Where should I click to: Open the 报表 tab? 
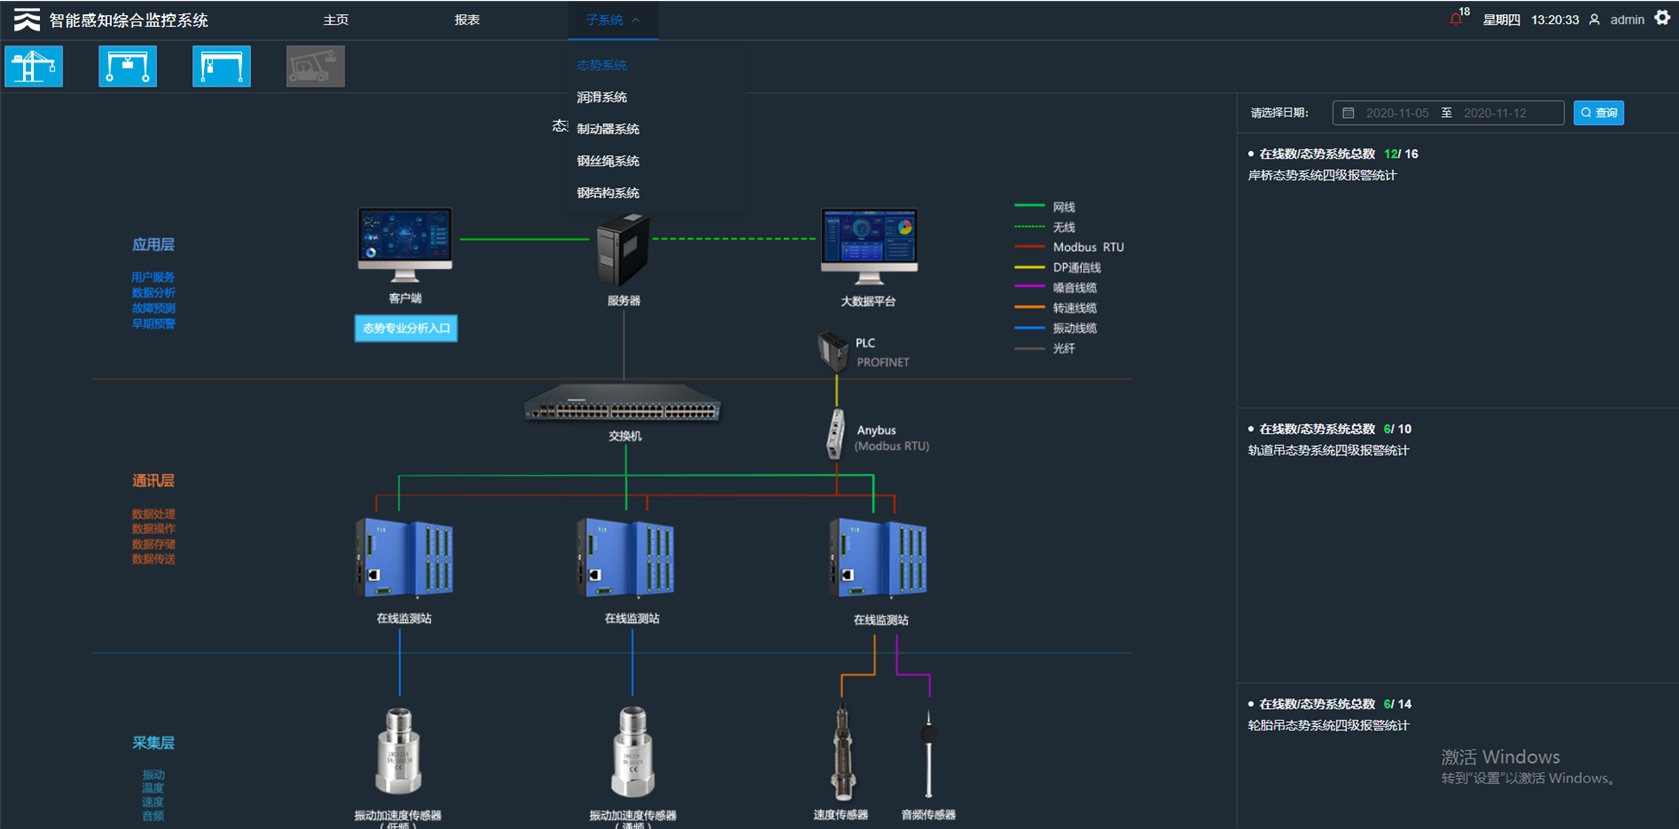click(467, 20)
